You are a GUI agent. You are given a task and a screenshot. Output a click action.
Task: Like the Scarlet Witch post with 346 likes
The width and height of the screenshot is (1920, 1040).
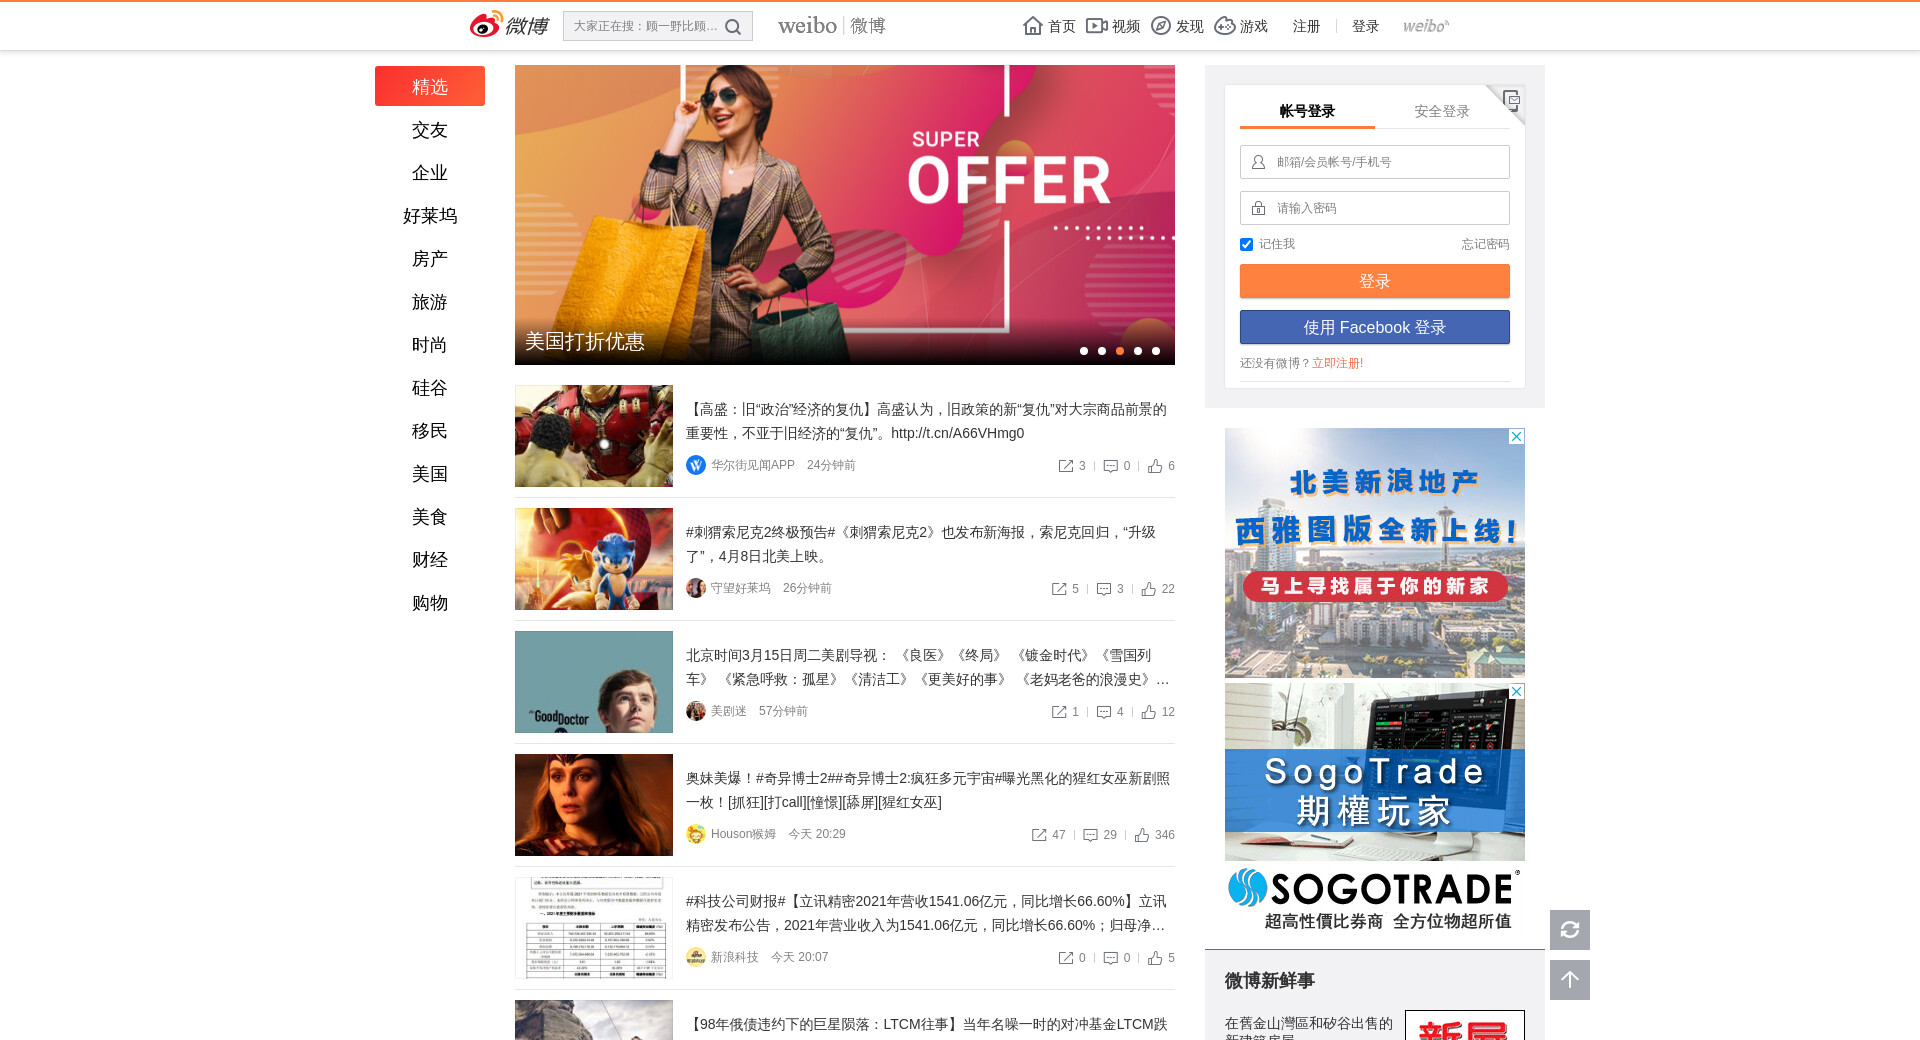pos(1142,835)
